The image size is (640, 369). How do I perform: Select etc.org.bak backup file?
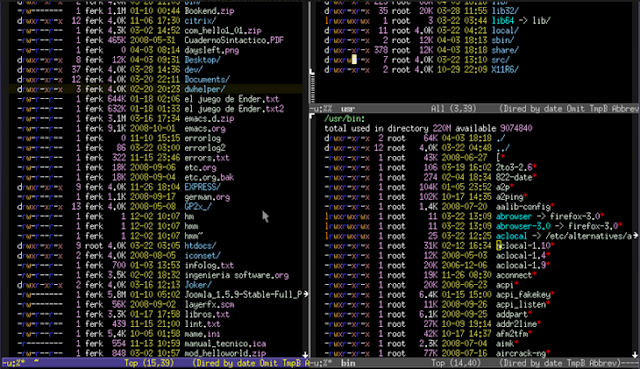point(209,178)
